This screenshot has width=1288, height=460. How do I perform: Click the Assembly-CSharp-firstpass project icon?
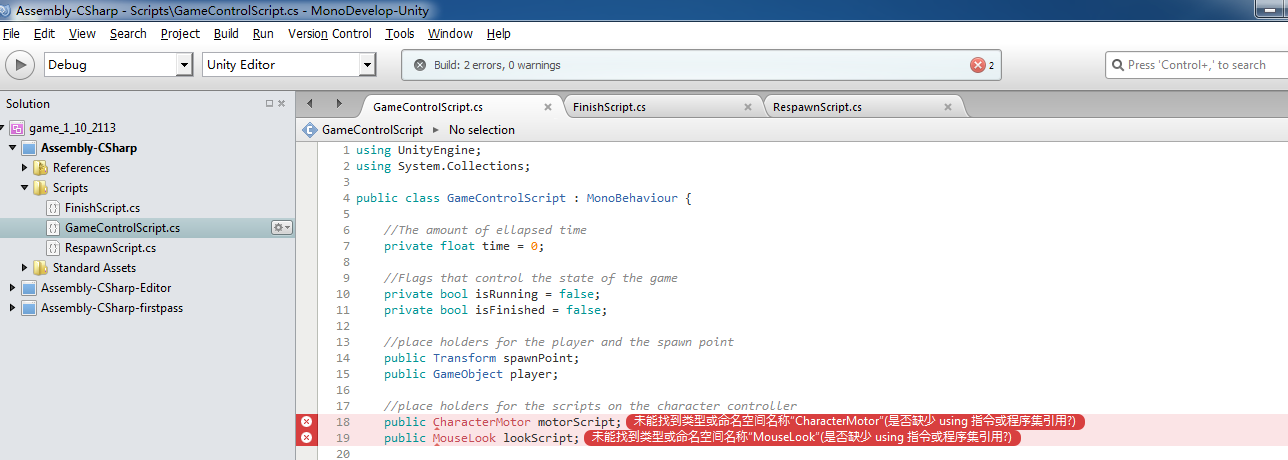tap(29, 308)
